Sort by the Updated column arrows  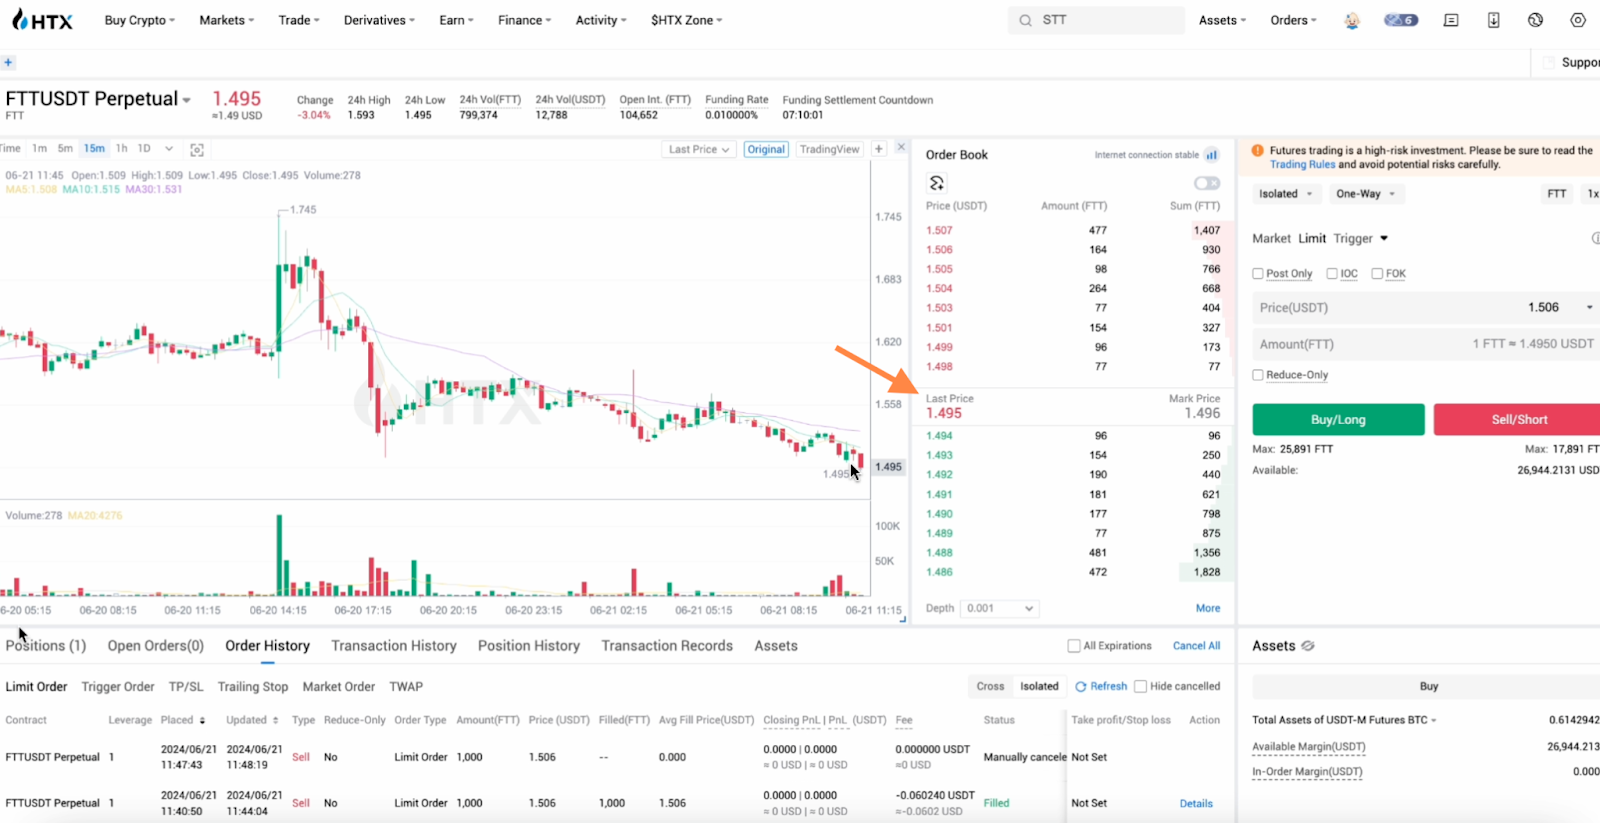[275, 720]
